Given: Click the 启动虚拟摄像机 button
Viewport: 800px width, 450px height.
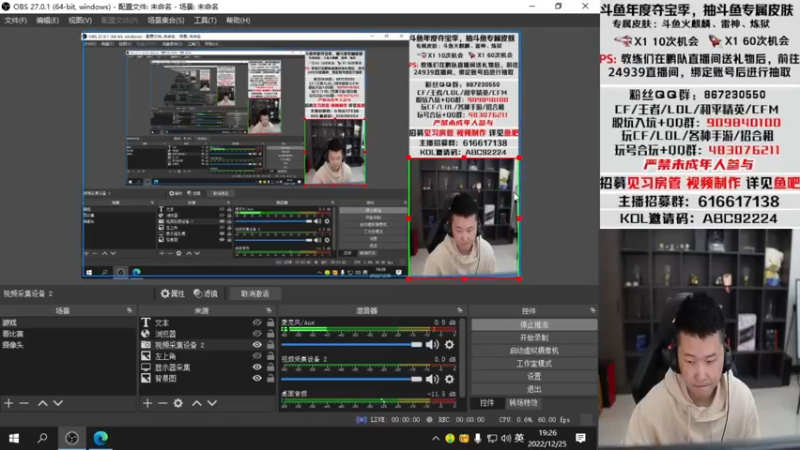Looking at the screenshot, I should click(x=534, y=351).
